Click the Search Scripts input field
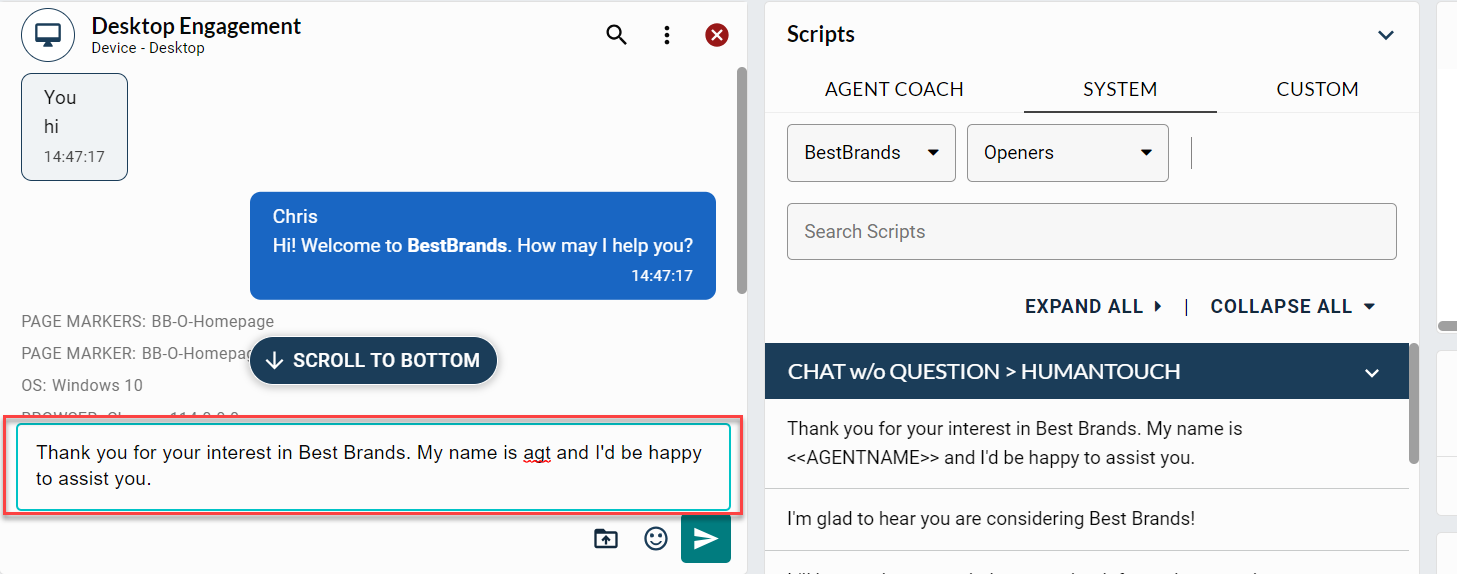Viewport: 1457px width, 574px height. coord(1091,232)
